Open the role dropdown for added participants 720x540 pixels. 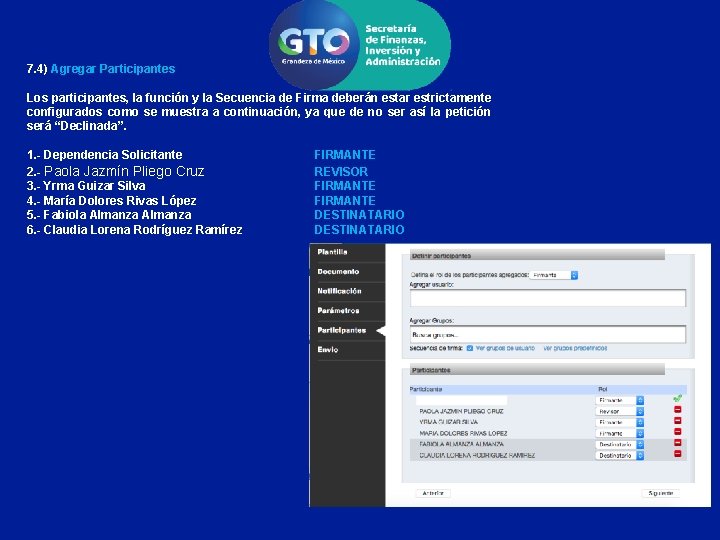click(554, 275)
